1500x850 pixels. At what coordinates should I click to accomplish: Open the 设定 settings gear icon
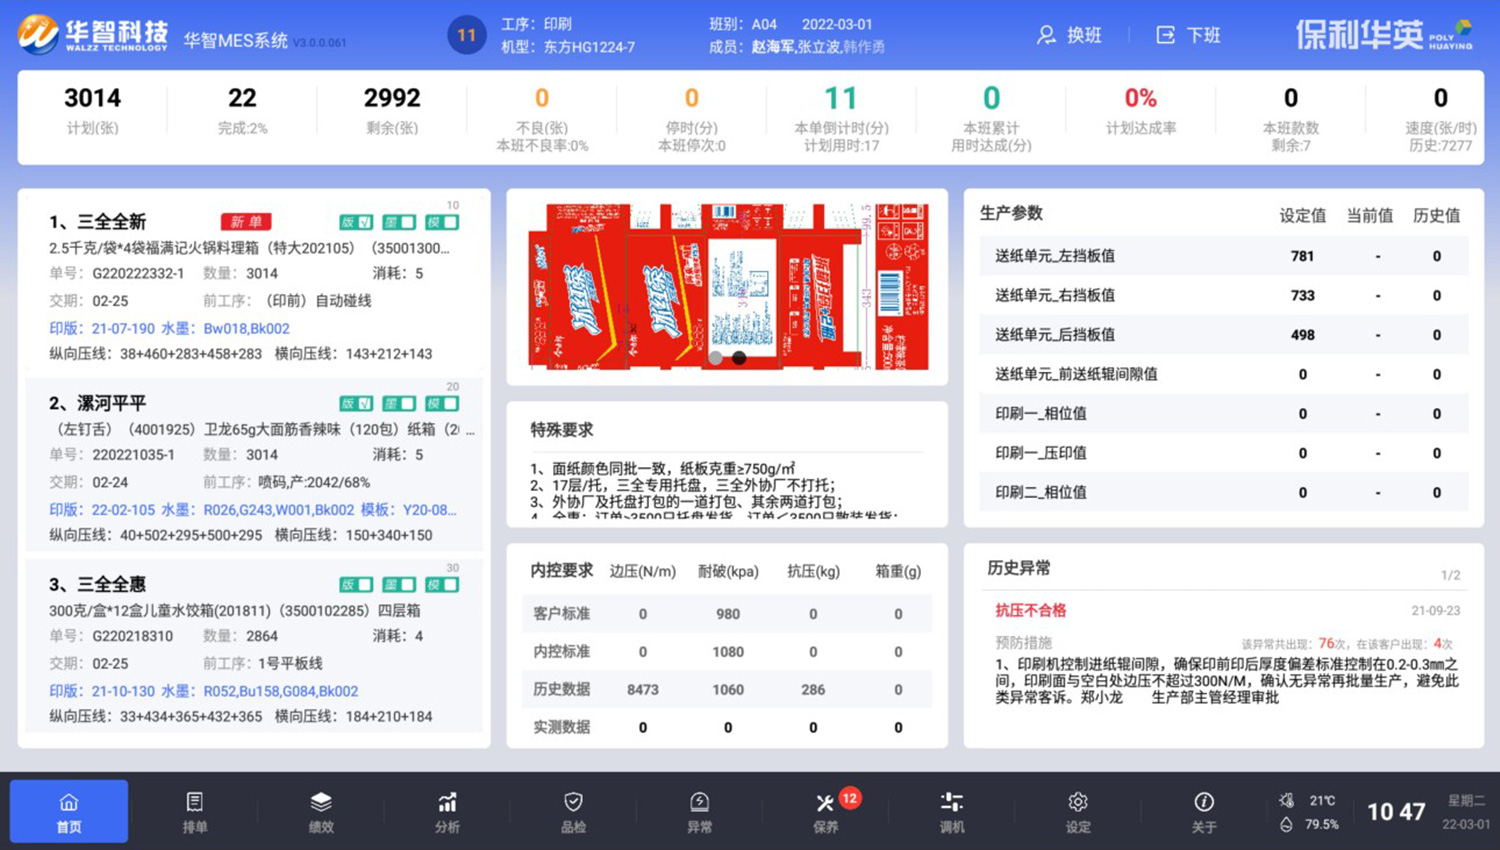point(1077,810)
